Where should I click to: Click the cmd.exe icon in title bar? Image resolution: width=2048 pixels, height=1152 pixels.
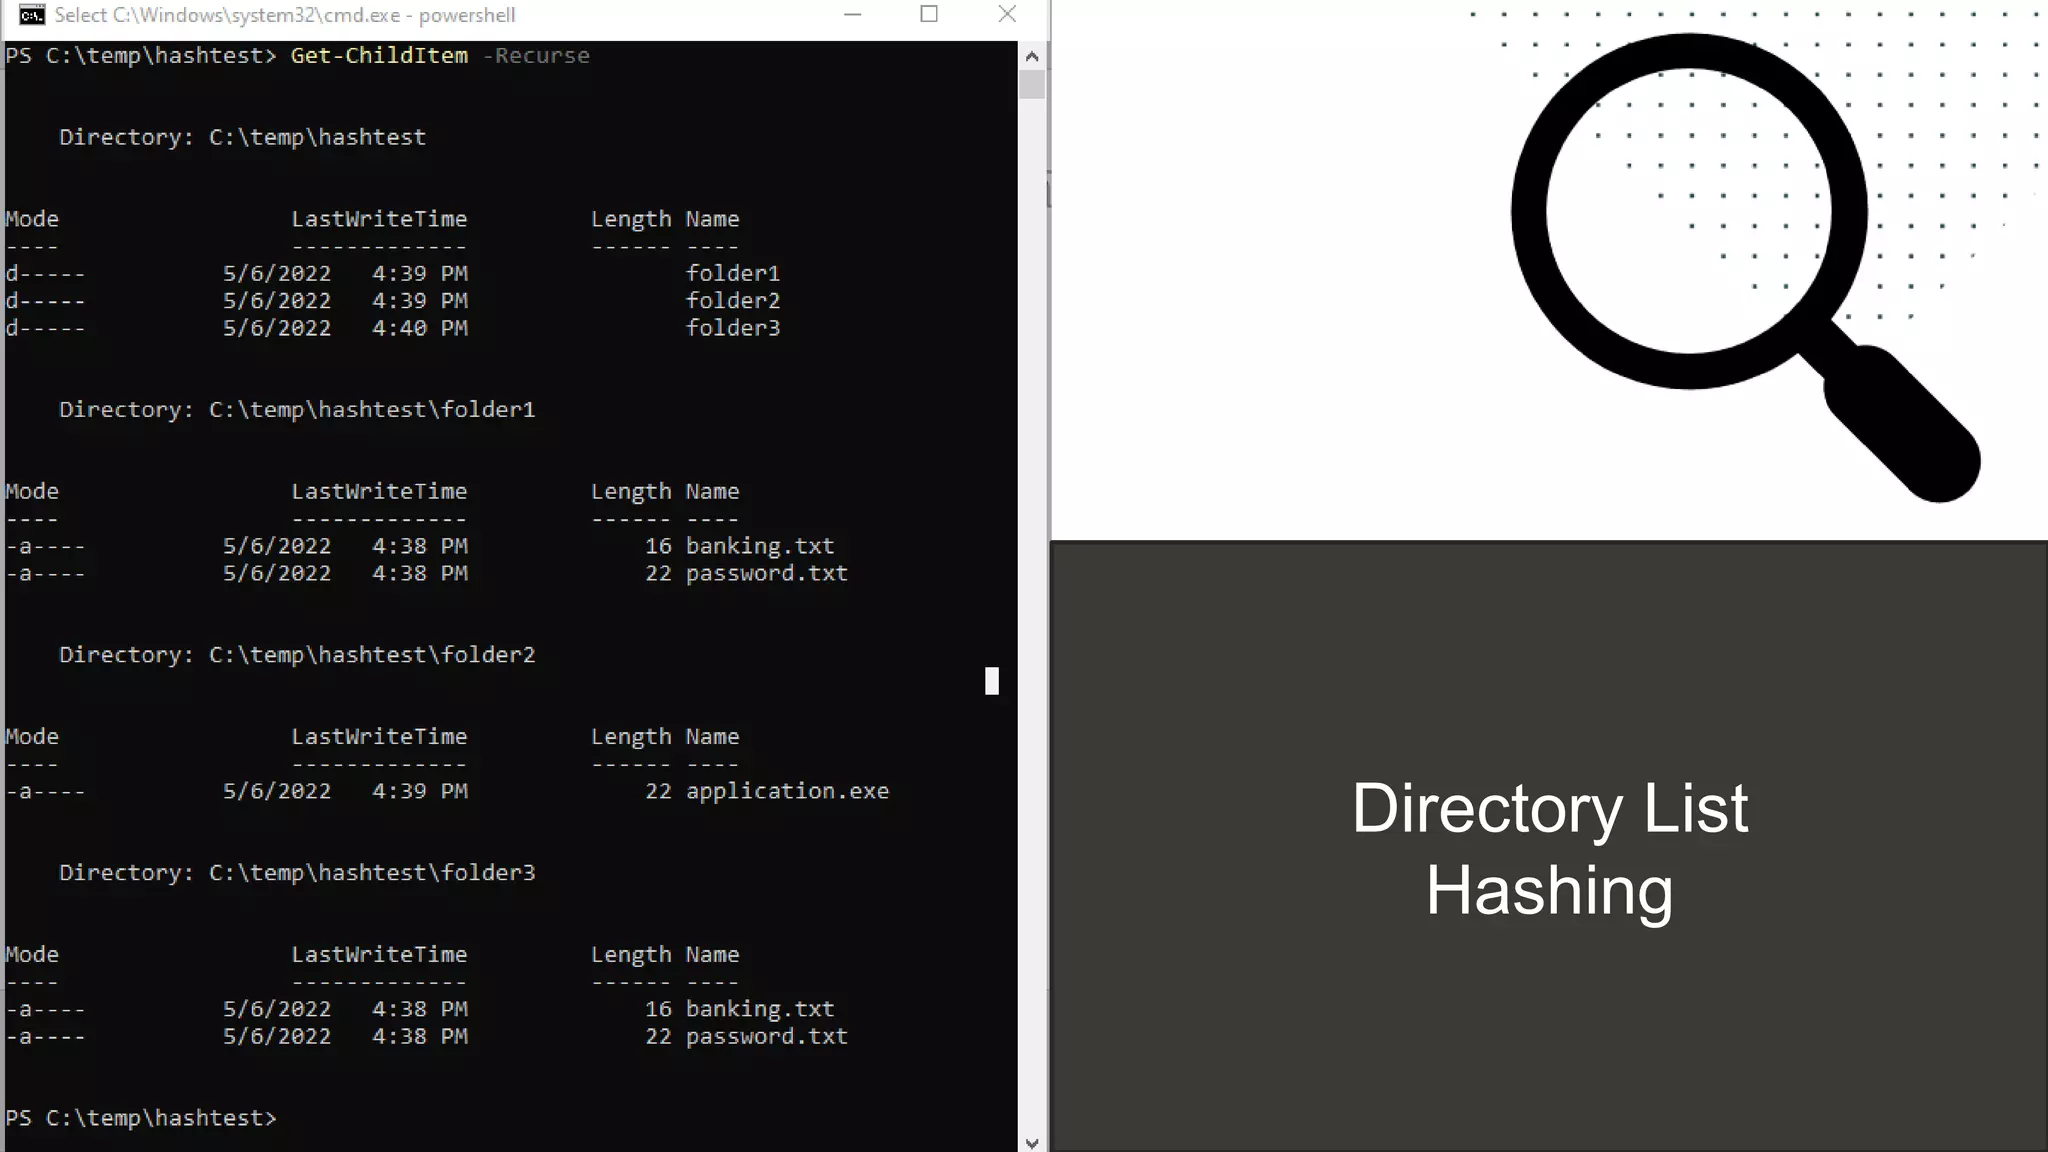pyautogui.click(x=31, y=15)
